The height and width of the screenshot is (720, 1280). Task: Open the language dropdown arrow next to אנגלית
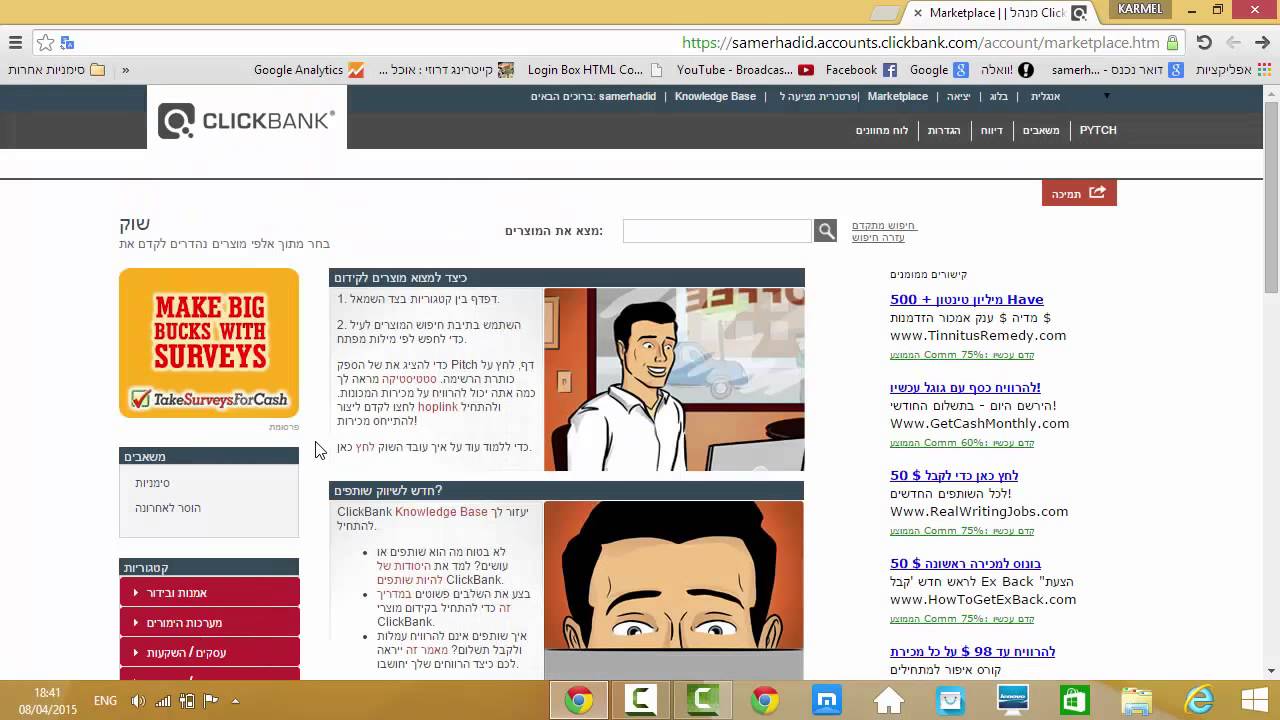1106,96
